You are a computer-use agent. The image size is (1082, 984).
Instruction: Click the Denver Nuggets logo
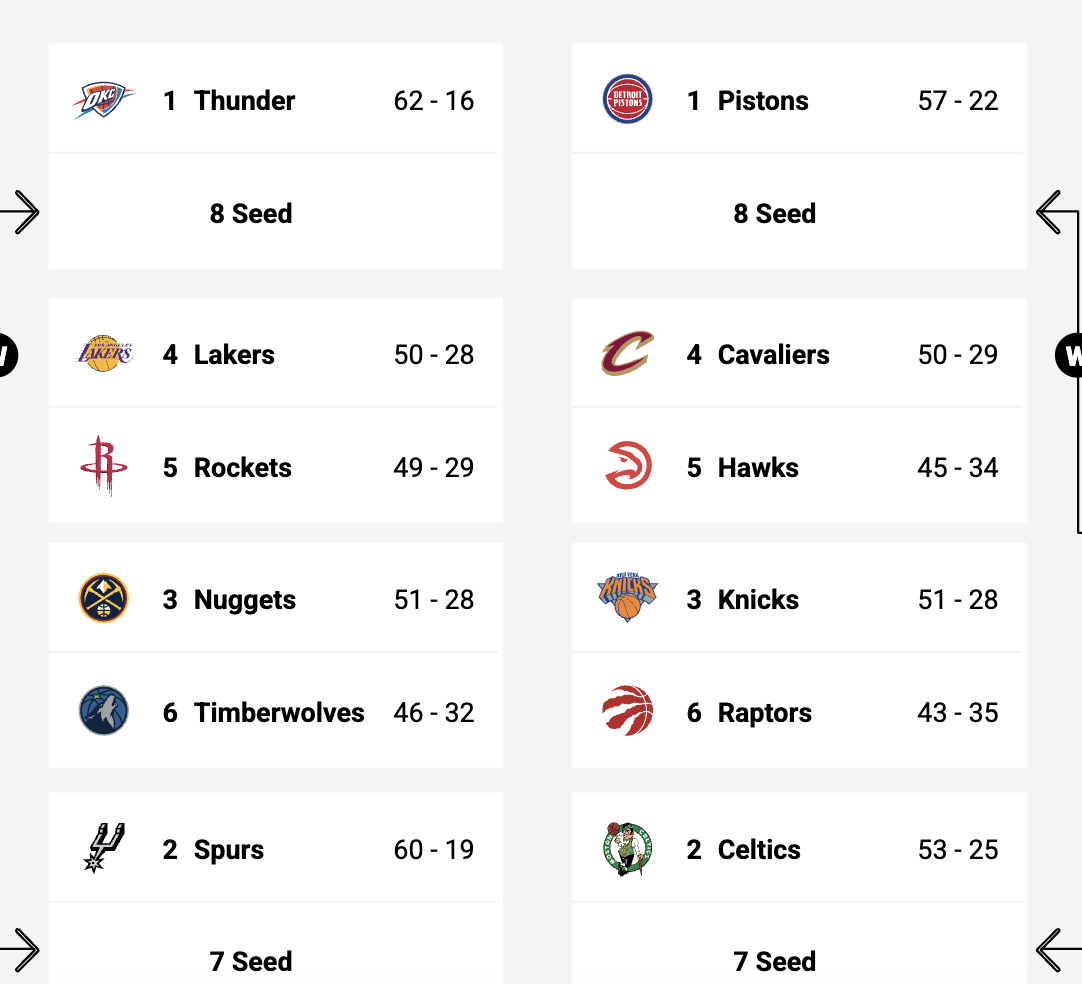point(104,599)
